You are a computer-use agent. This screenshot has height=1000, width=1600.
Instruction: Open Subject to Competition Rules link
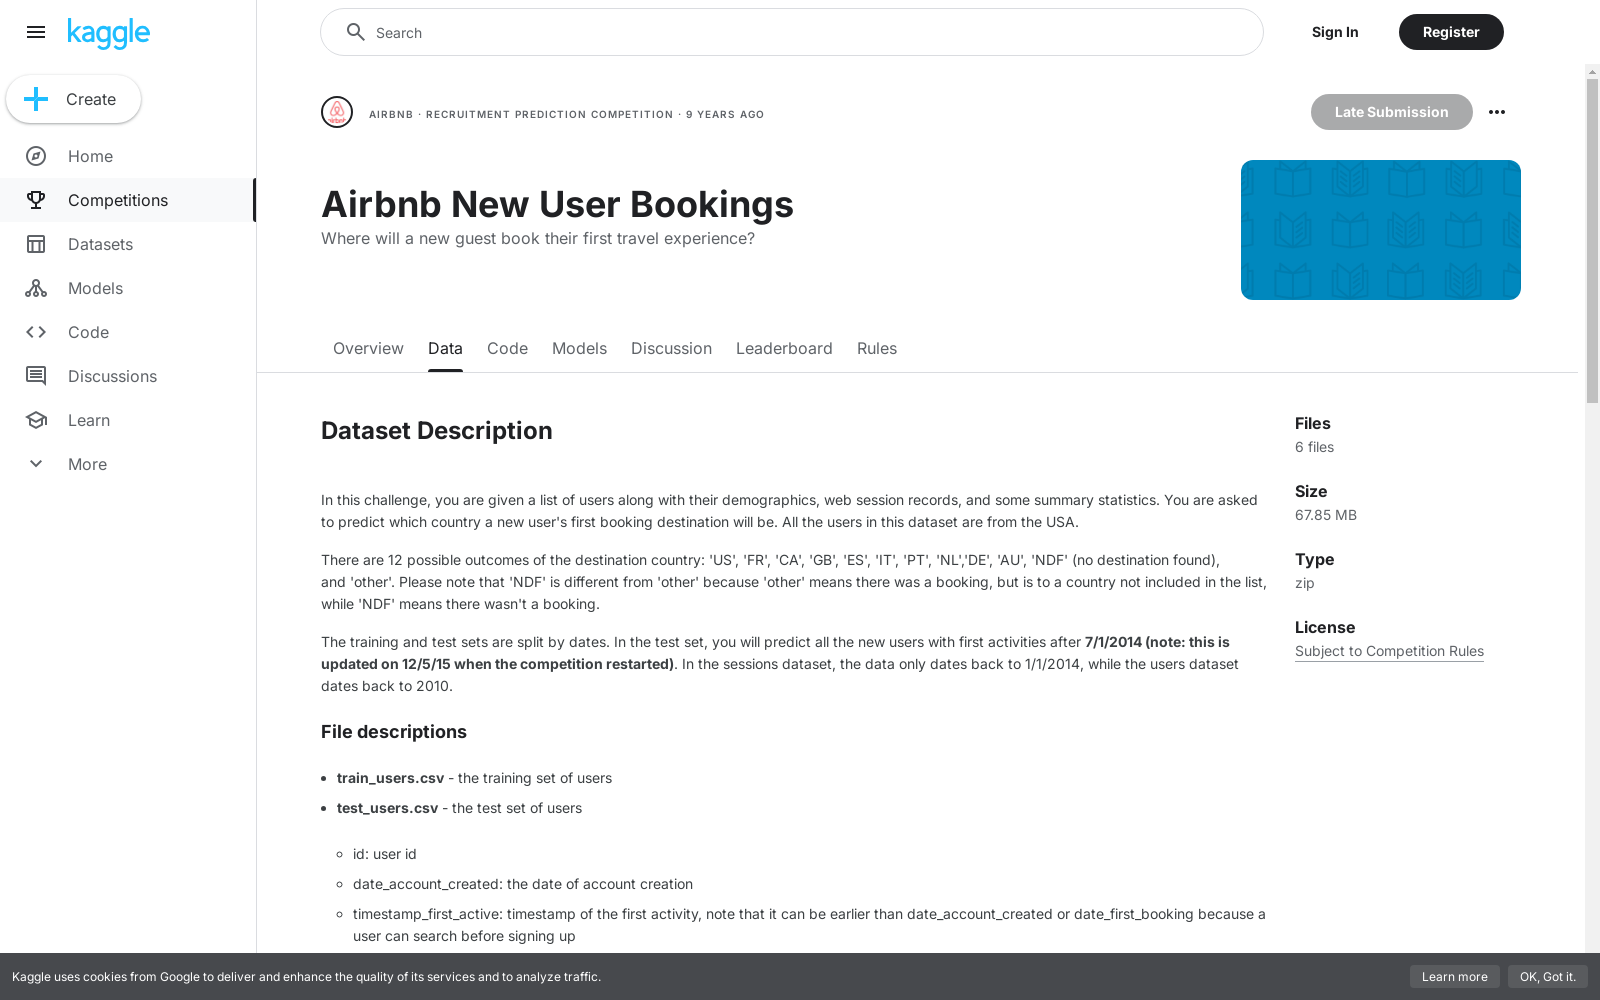[x=1389, y=651]
